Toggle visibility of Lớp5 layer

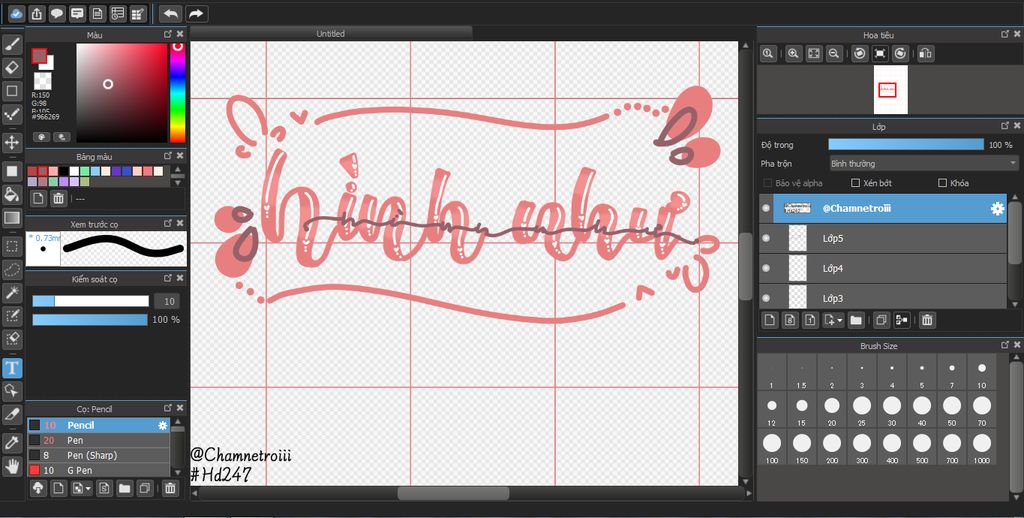pos(766,238)
